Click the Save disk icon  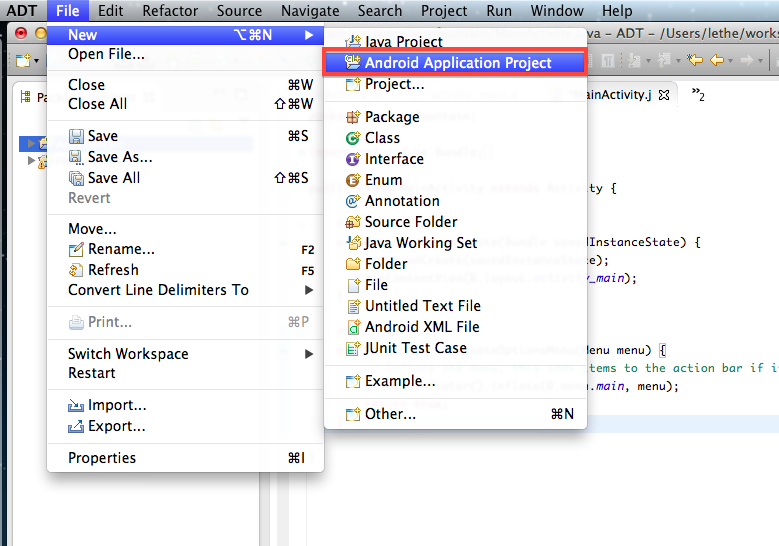point(76,136)
